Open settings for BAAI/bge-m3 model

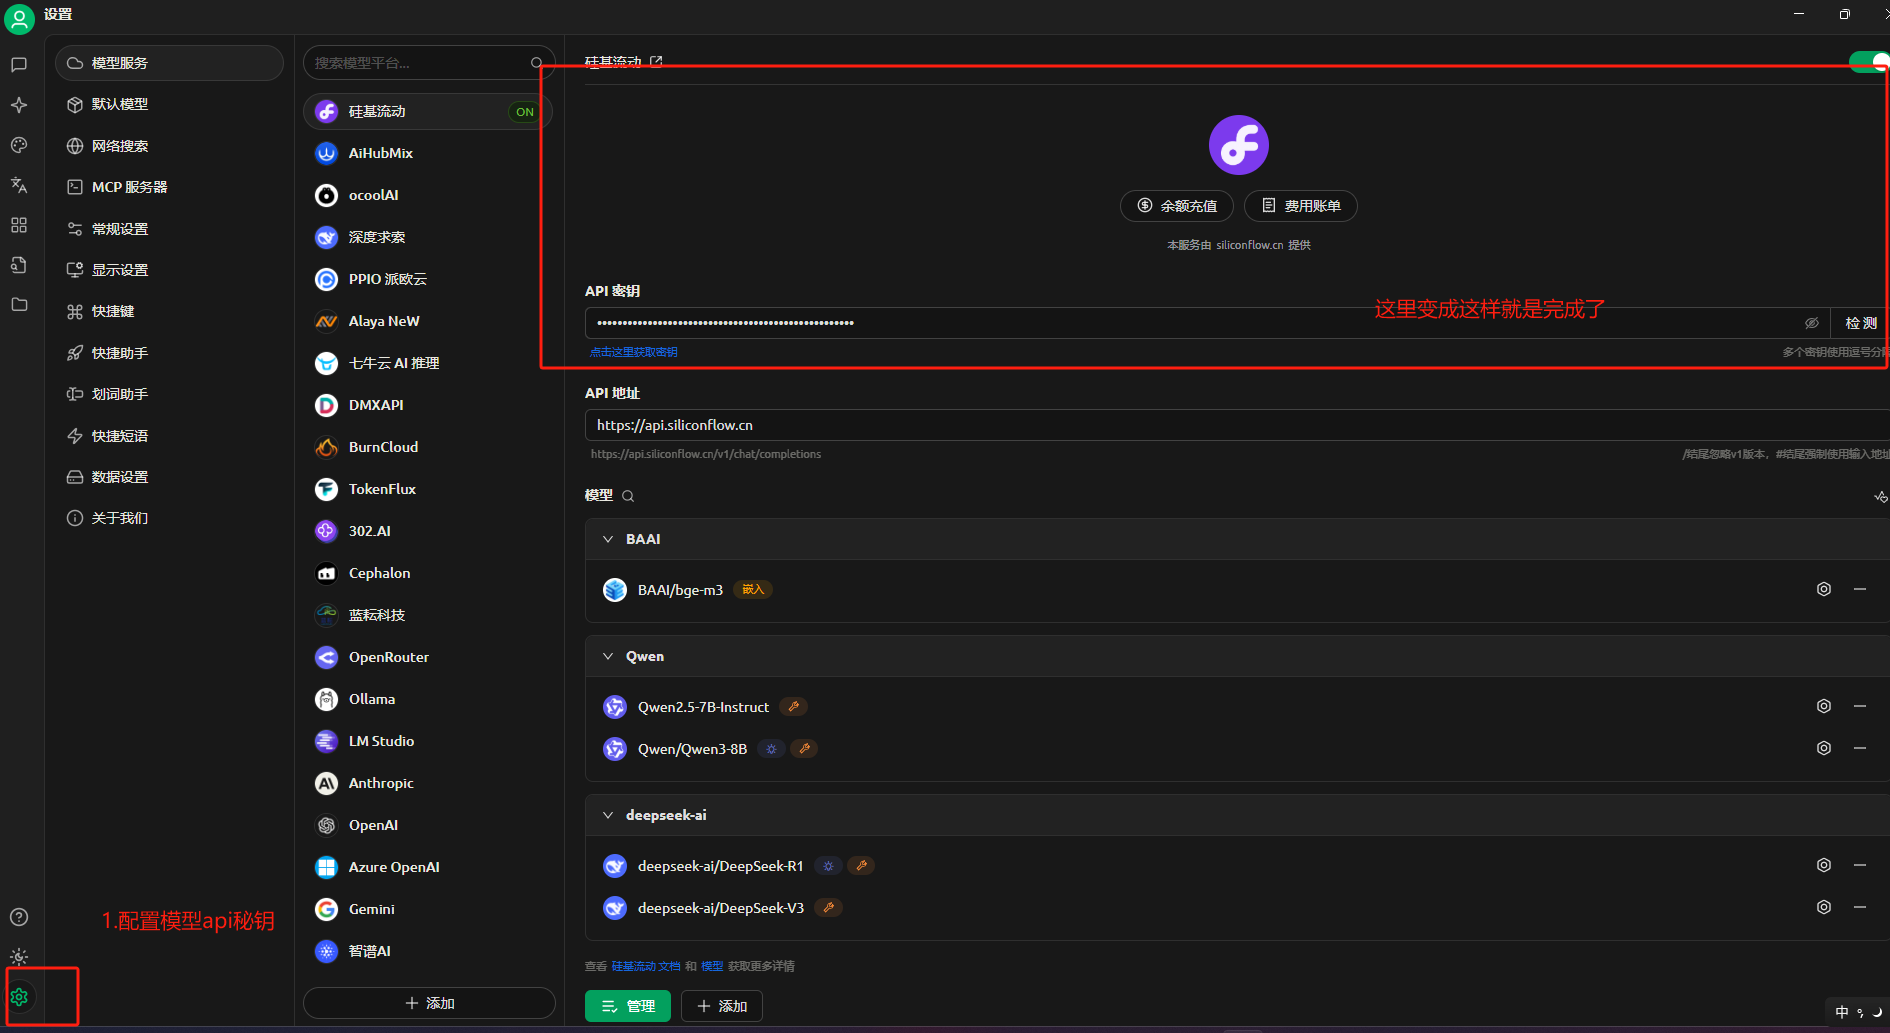(1824, 589)
